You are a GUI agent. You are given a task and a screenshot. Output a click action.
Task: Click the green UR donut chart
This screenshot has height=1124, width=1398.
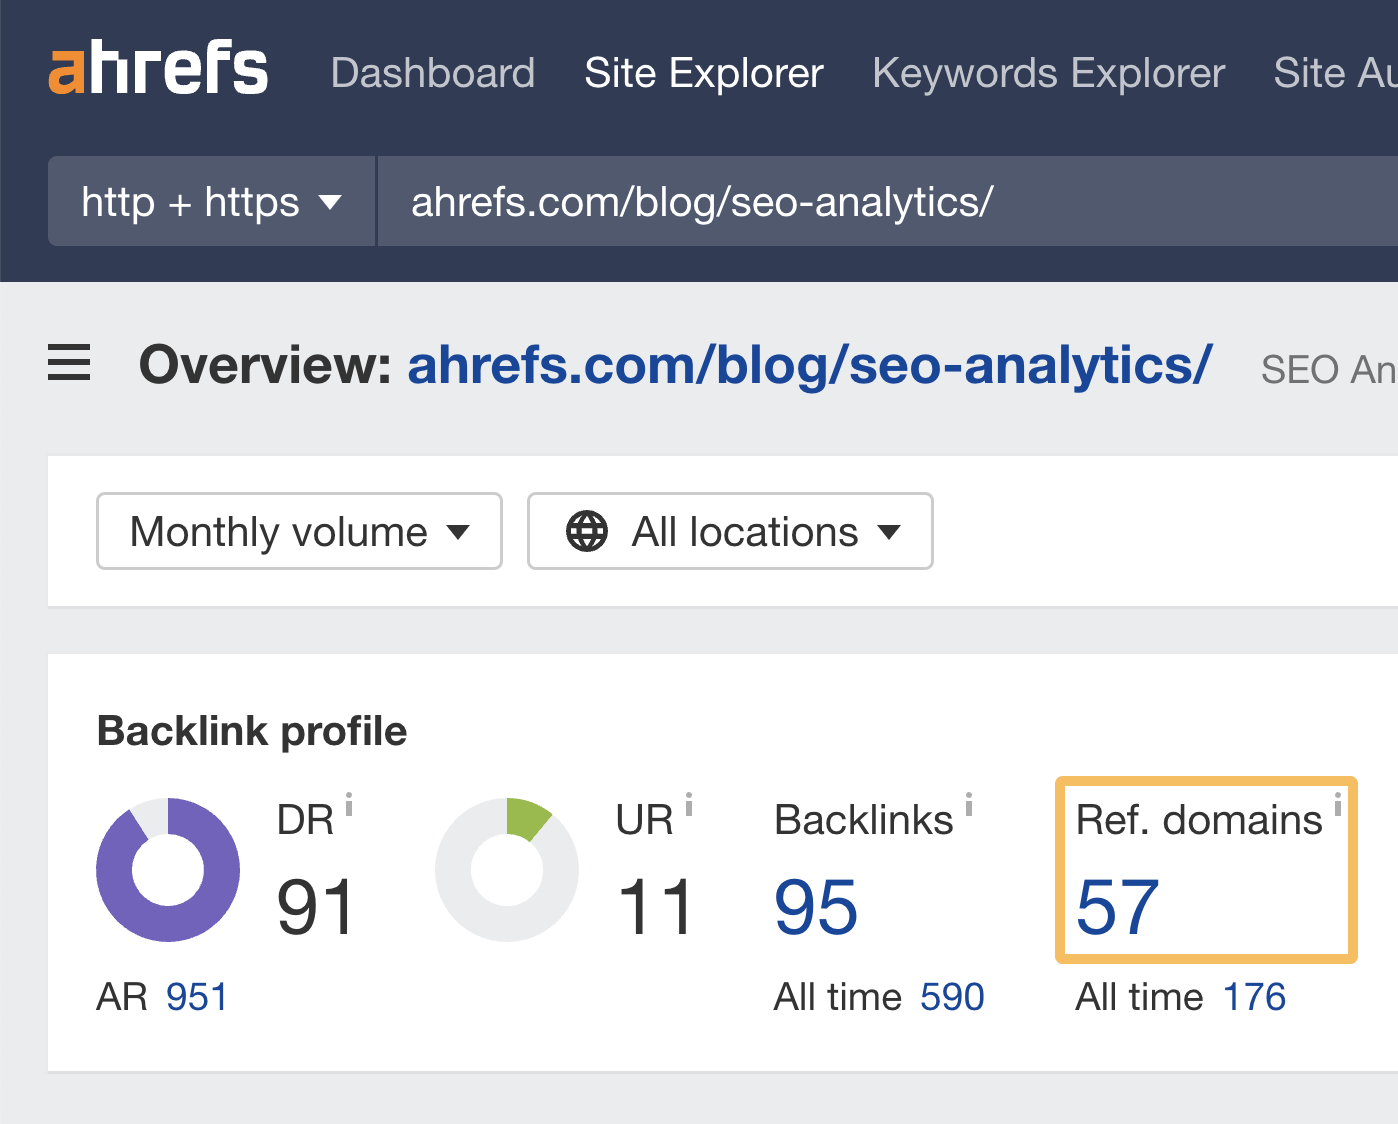[507, 870]
